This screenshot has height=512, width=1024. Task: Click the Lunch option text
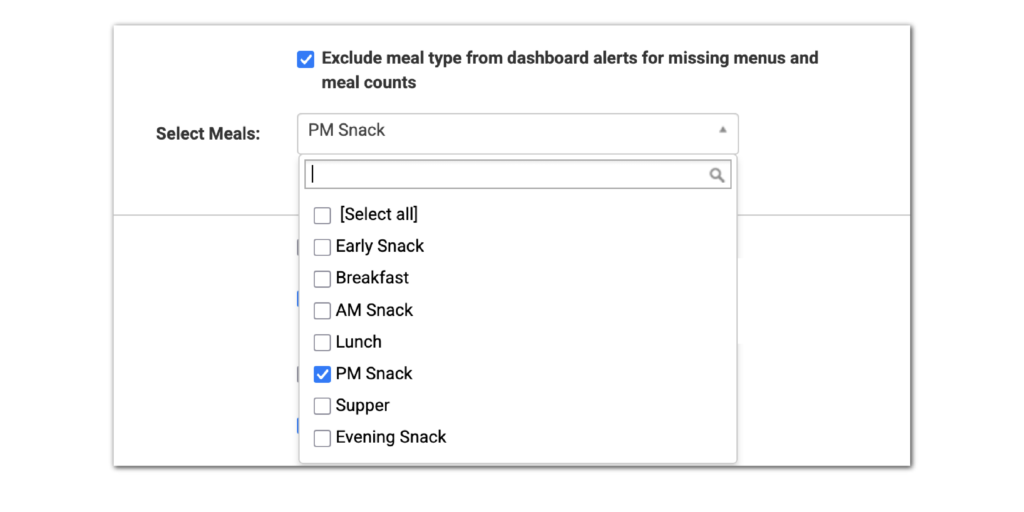point(358,342)
